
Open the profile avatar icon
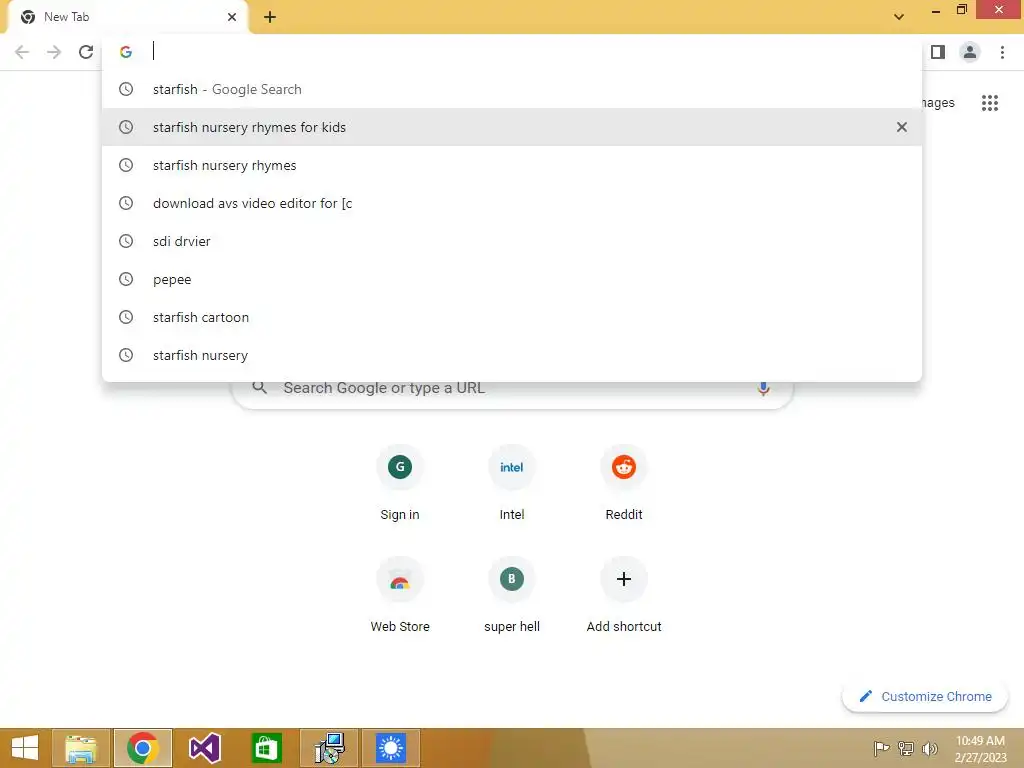[970, 52]
